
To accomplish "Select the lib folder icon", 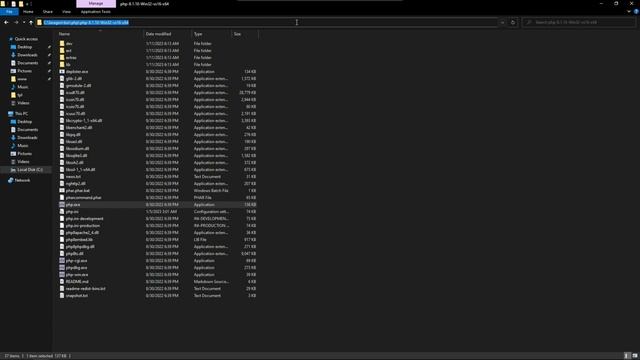I will (x=62, y=64).
